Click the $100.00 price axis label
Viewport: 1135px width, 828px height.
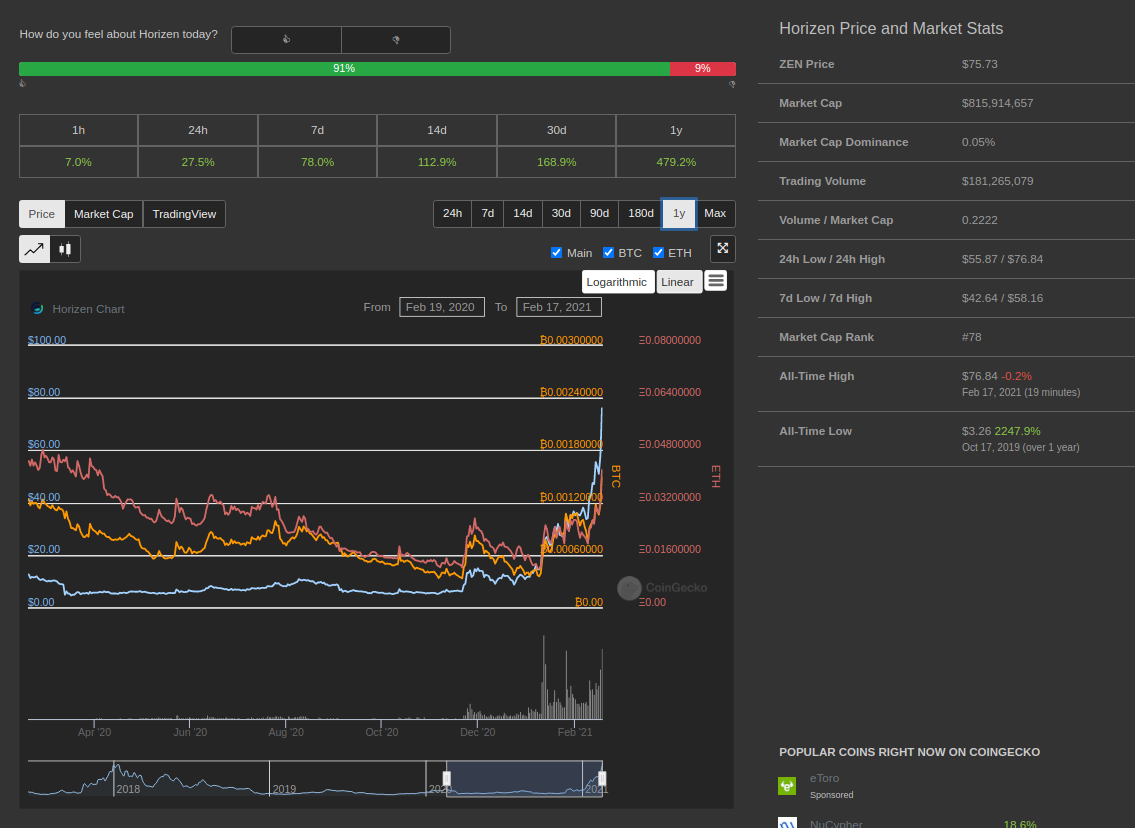(x=47, y=340)
